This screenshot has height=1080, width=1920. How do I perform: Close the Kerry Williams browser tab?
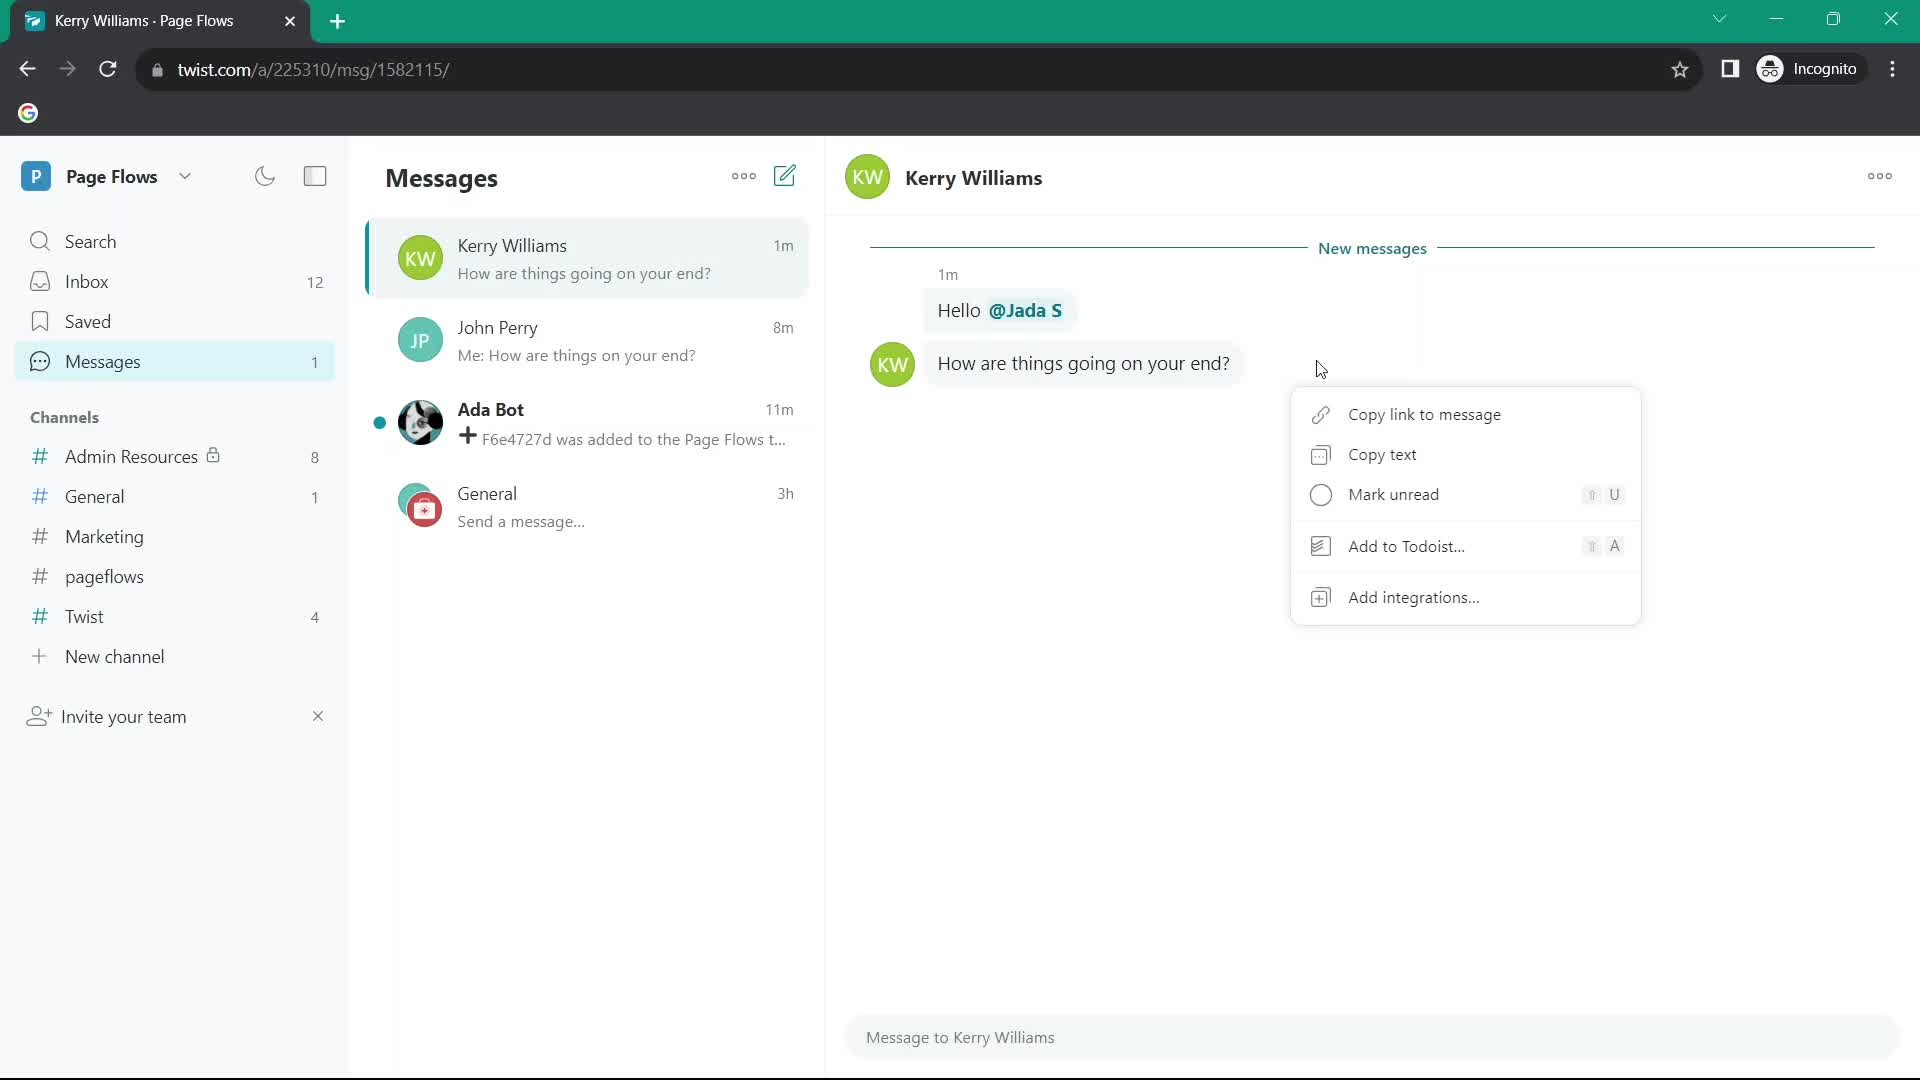(x=290, y=21)
